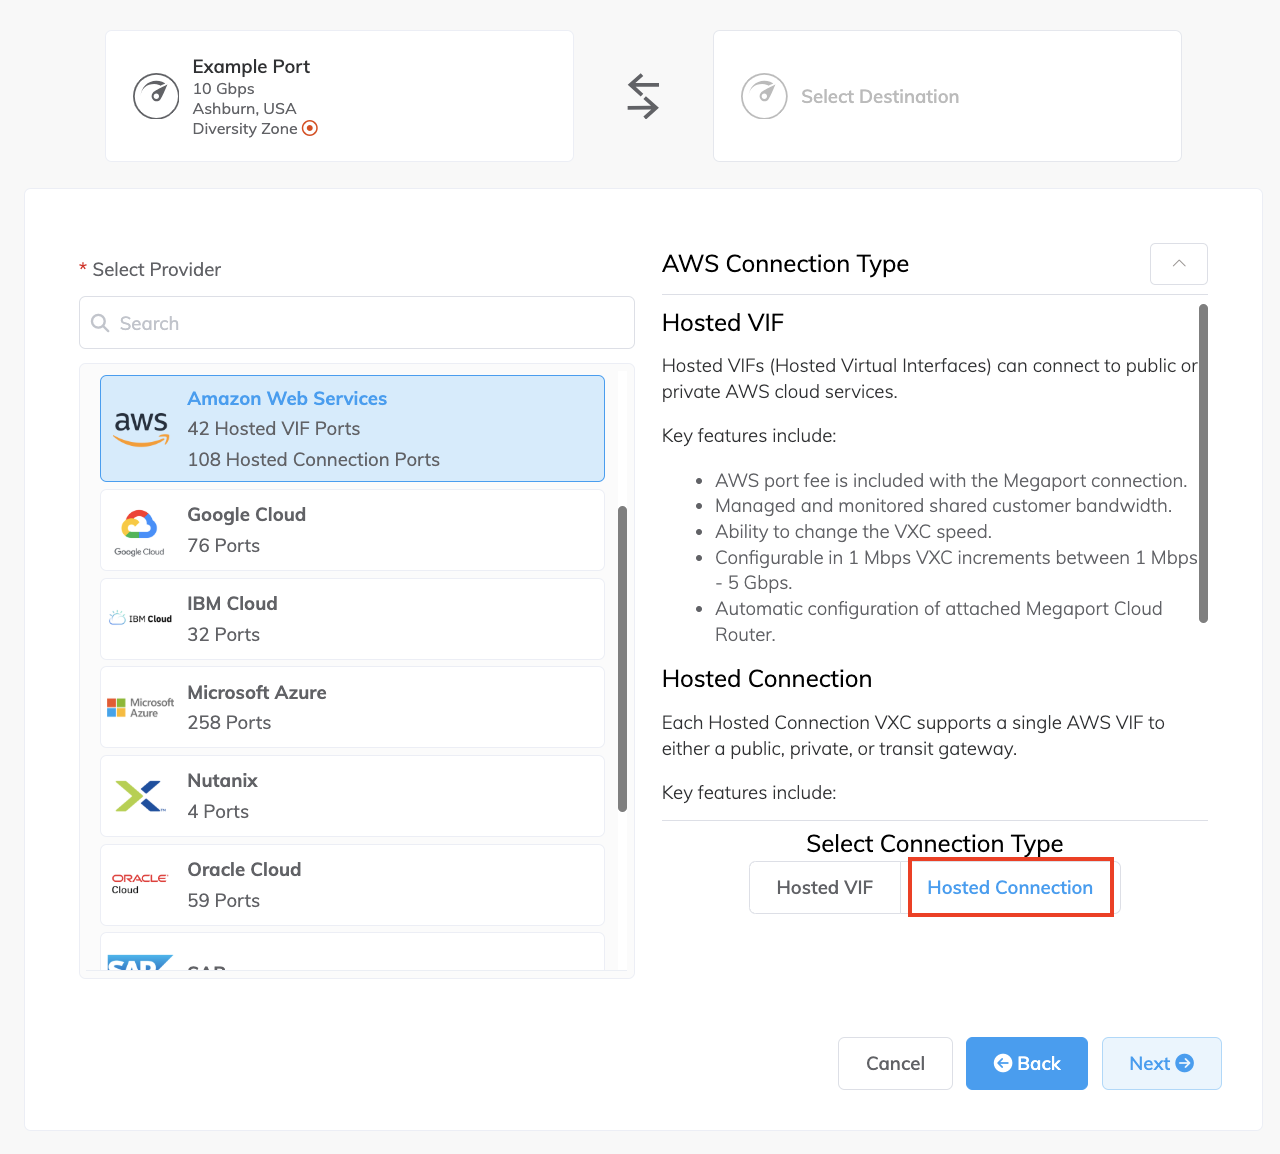The height and width of the screenshot is (1154, 1280).
Task: Click the speedometer icon on Example Port
Action: (156, 96)
